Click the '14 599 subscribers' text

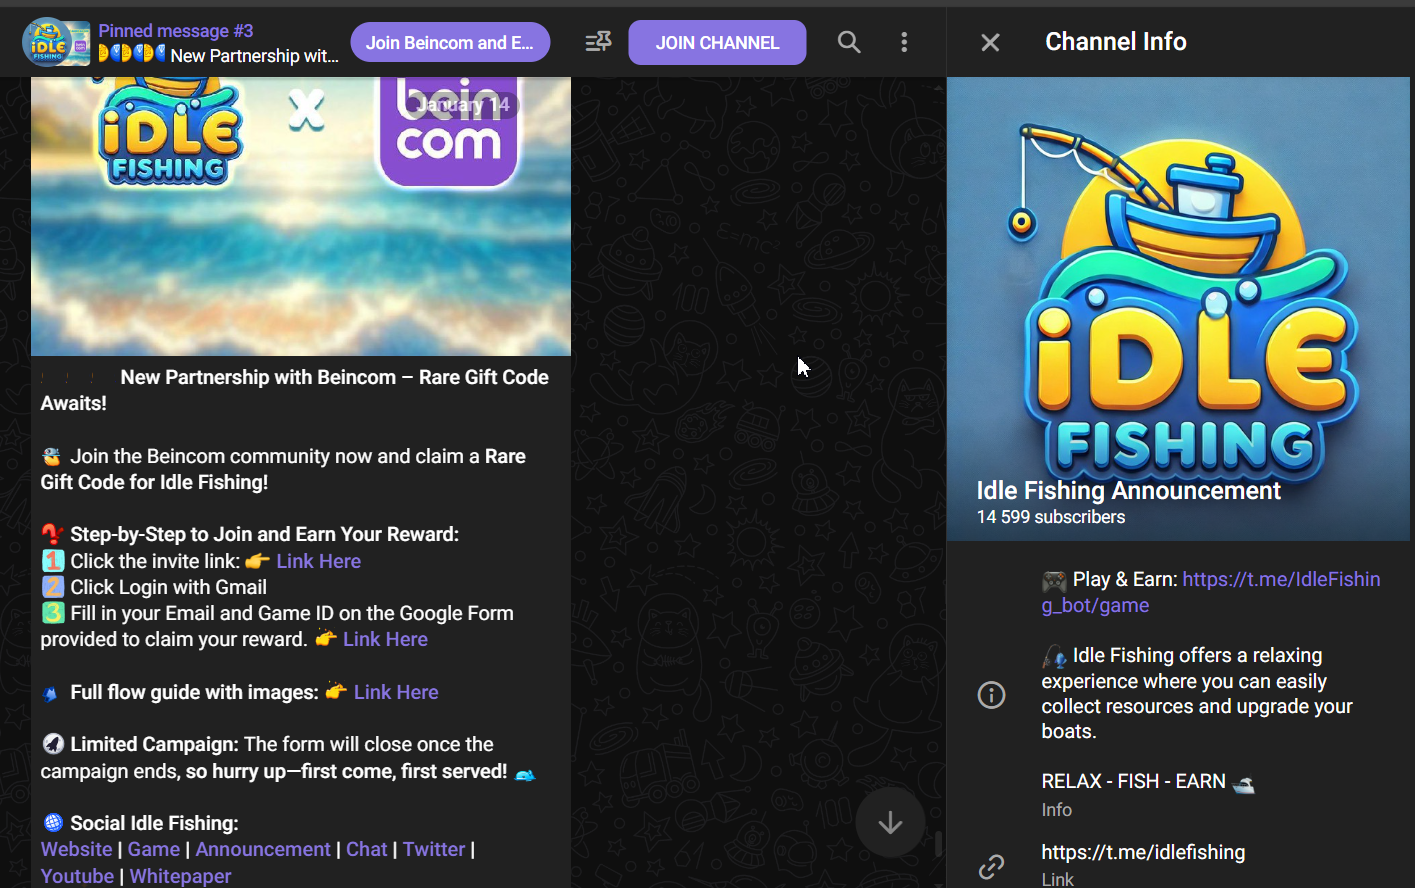click(1051, 517)
